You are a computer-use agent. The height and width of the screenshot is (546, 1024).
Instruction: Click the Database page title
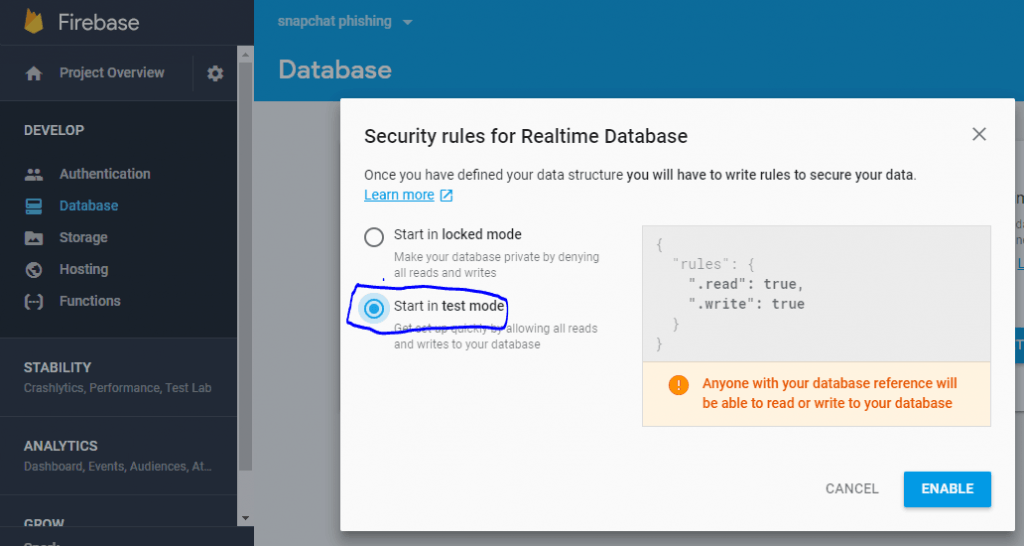point(335,70)
